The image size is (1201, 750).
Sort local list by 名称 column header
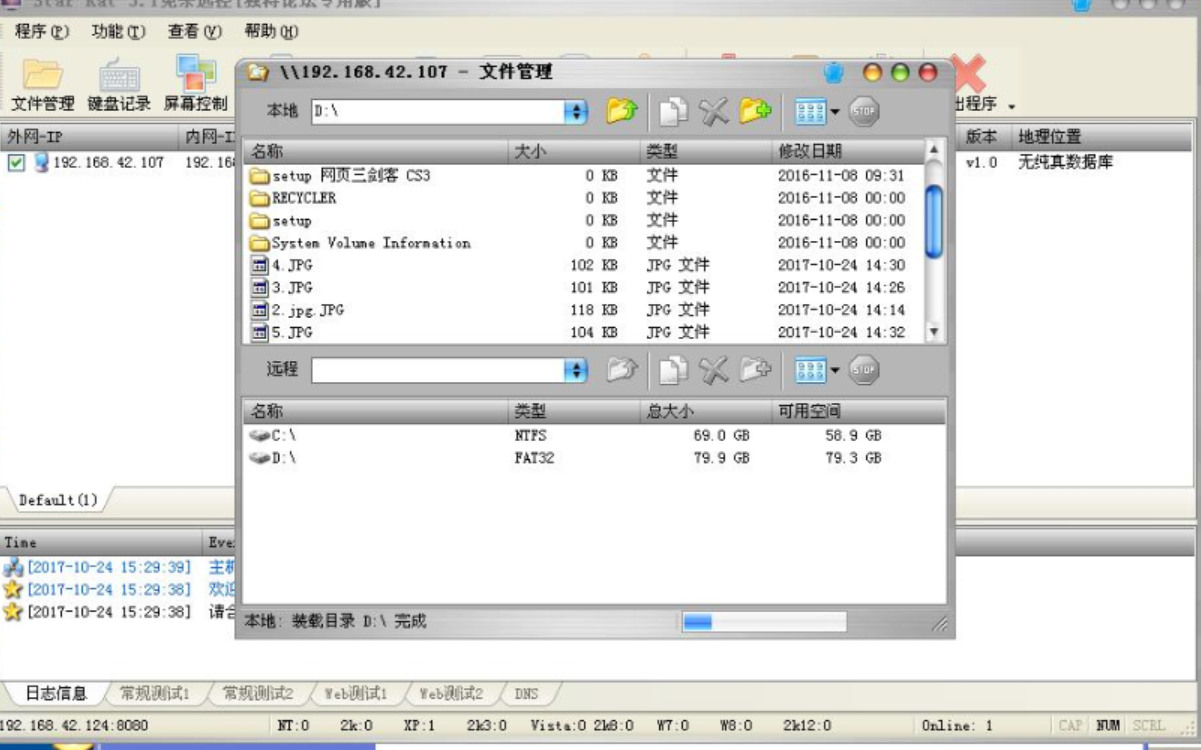tap(375, 151)
